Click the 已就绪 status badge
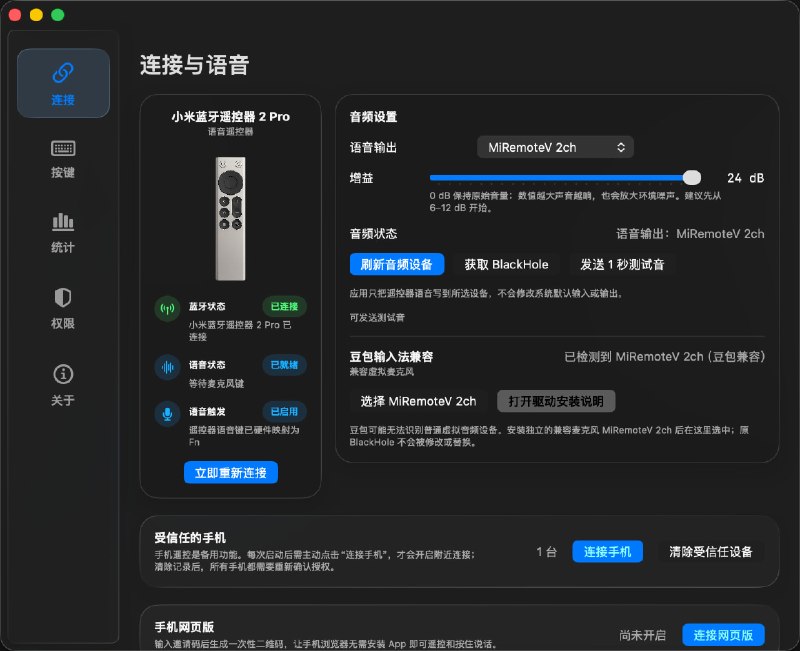Viewport: 800px width, 651px height. (284, 365)
